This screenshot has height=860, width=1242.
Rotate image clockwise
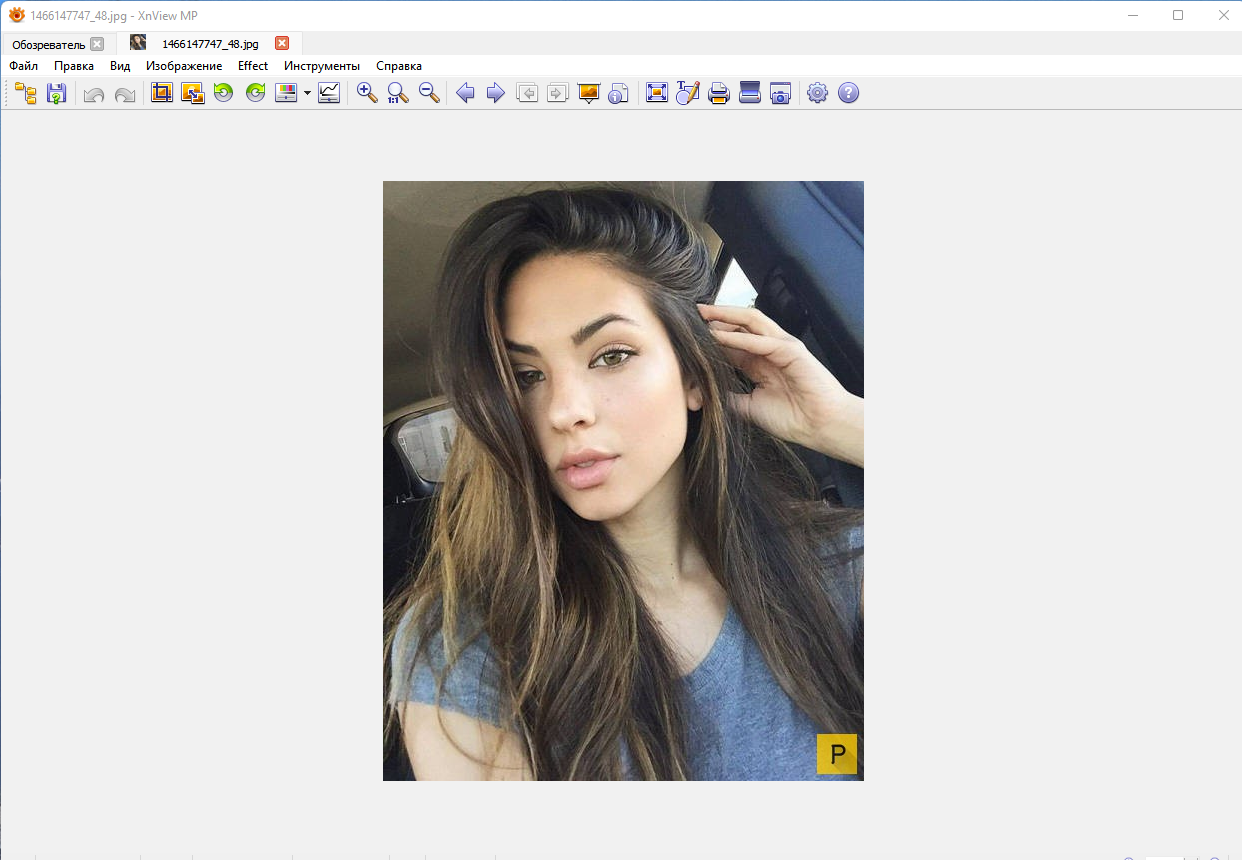(x=255, y=93)
